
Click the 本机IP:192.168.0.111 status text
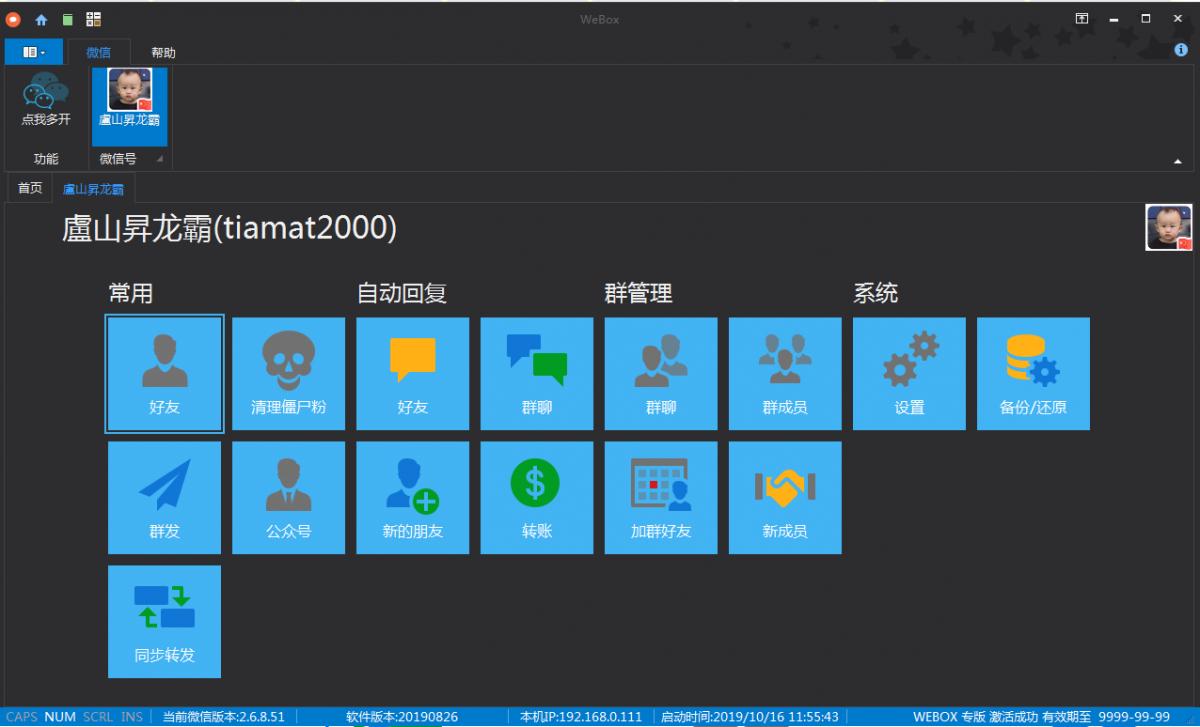581,717
